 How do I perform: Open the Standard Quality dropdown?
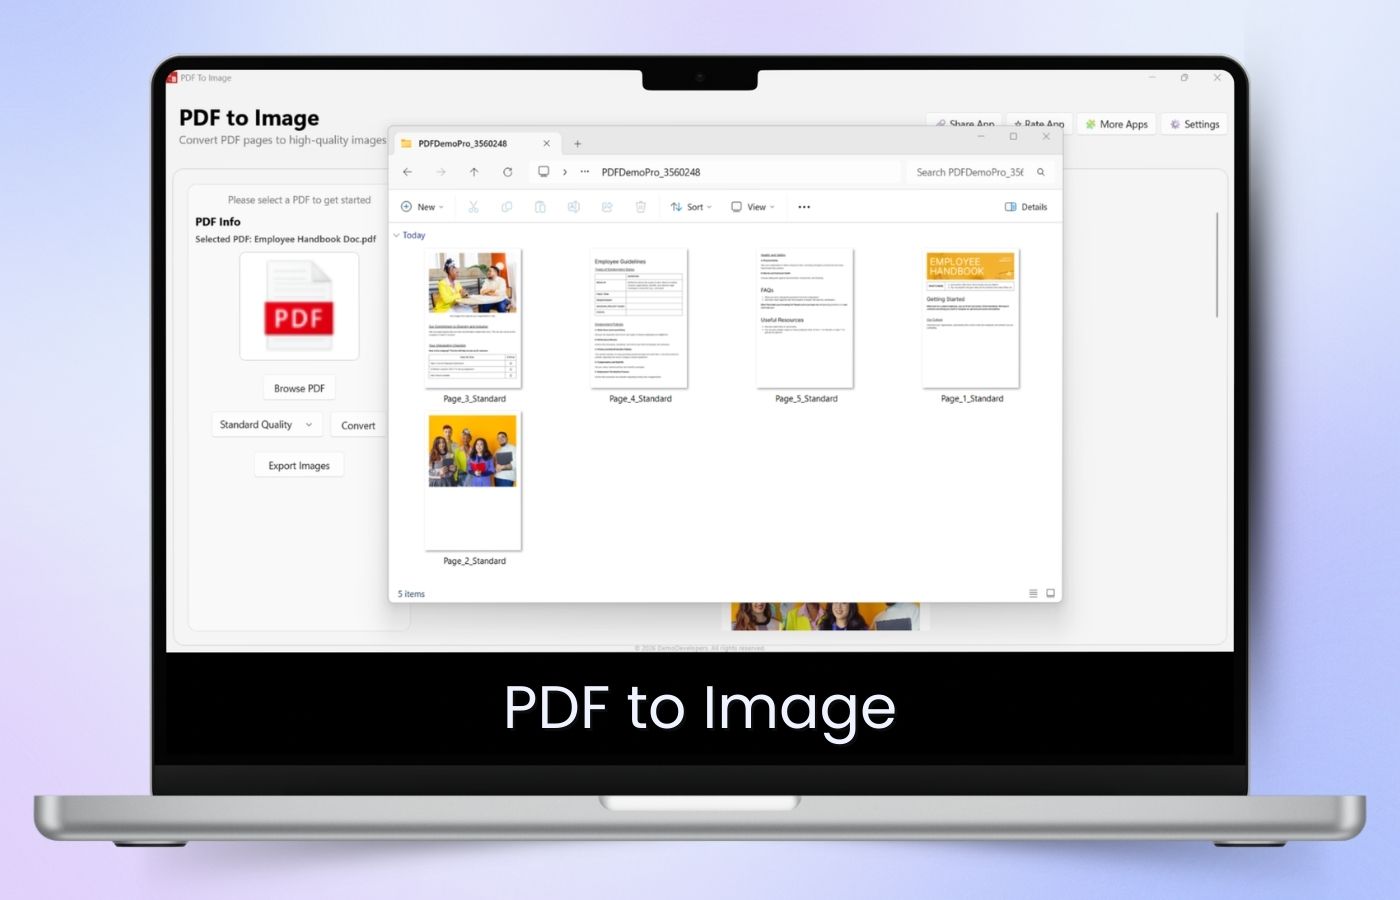point(266,424)
